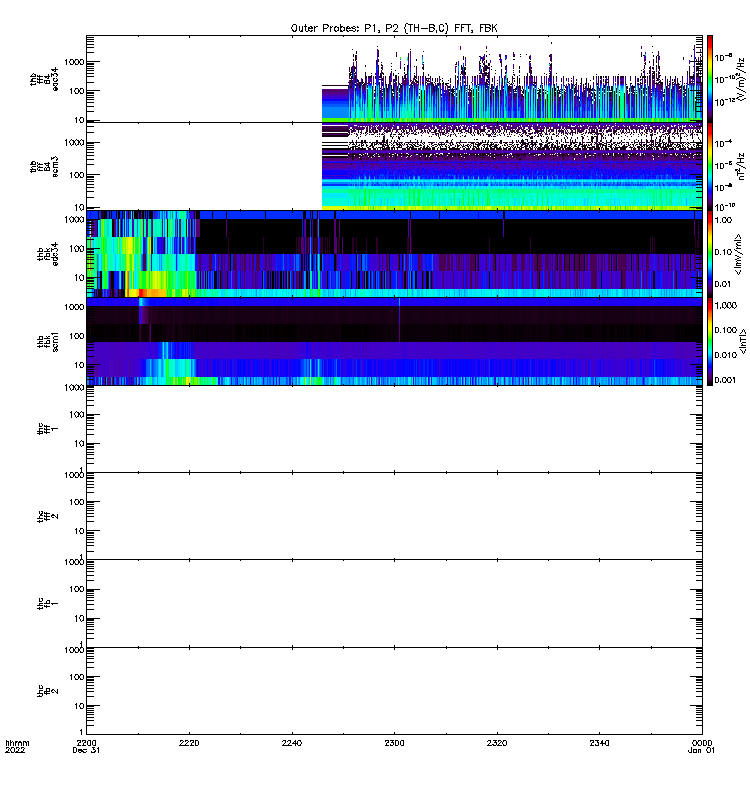
Task: Click the plot title 'Outer Probes: P1, P2 (TH-B,C) FFT, FBK'
Action: tap(394, 28)
